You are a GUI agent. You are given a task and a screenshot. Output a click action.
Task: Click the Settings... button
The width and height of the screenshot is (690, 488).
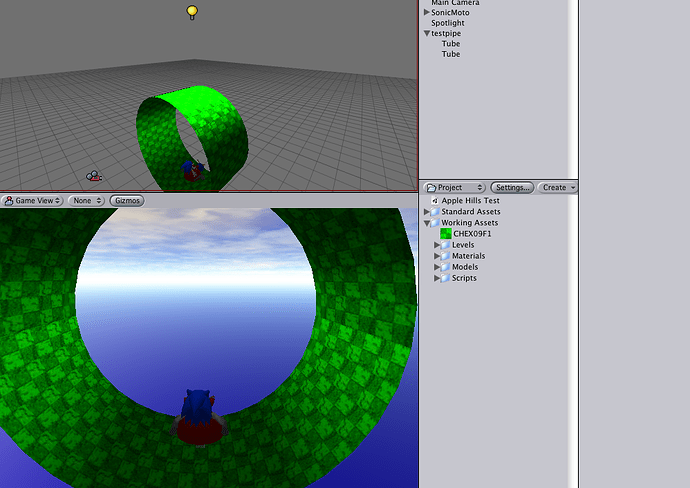pos(512,187)
